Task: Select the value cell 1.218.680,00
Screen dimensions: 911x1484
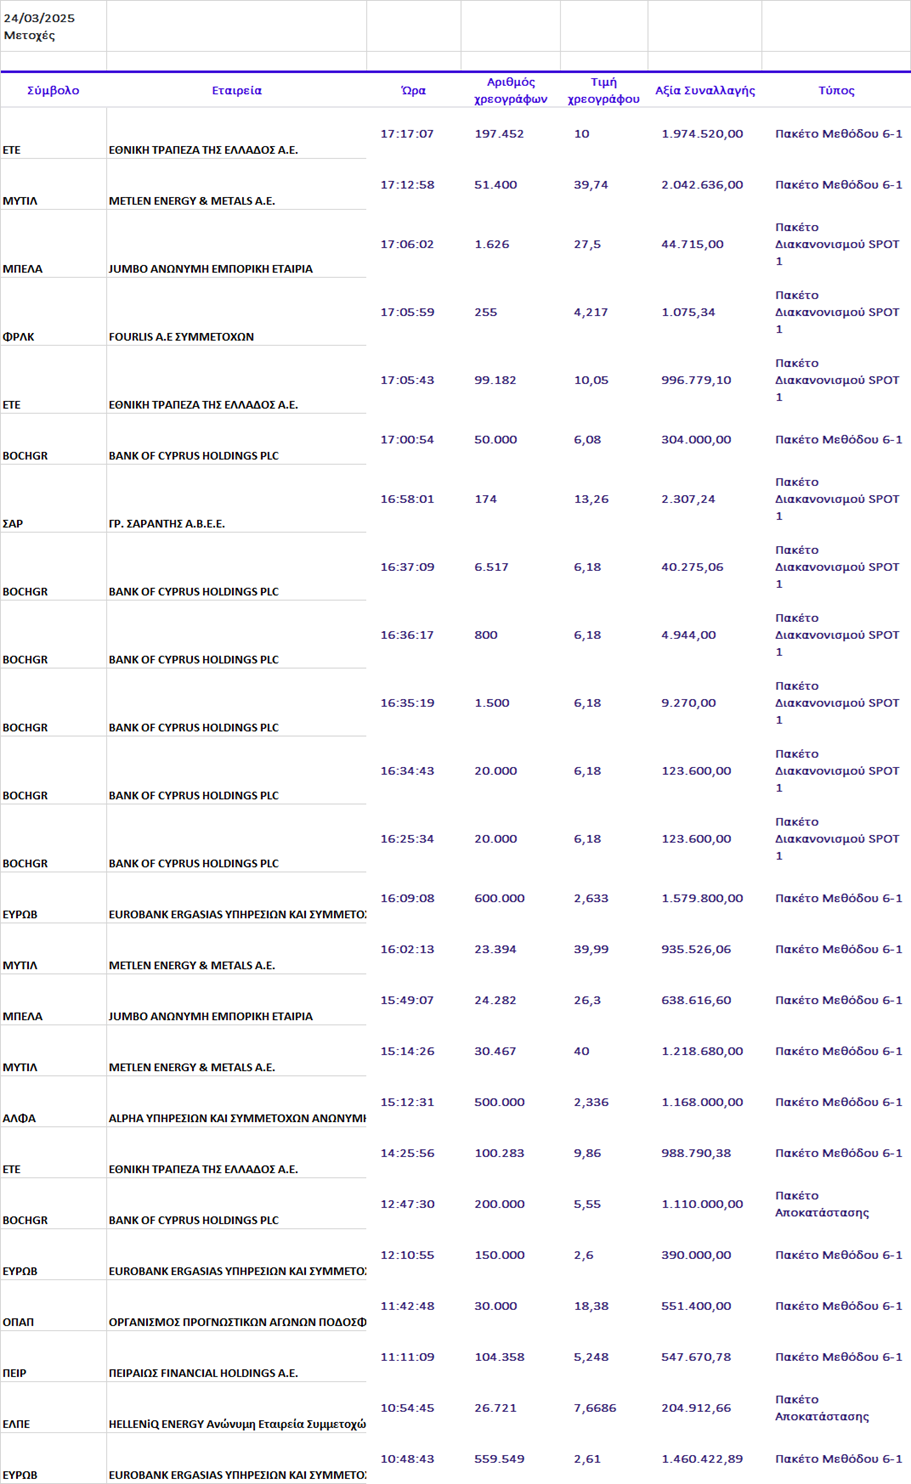Action: [702, 1051]
